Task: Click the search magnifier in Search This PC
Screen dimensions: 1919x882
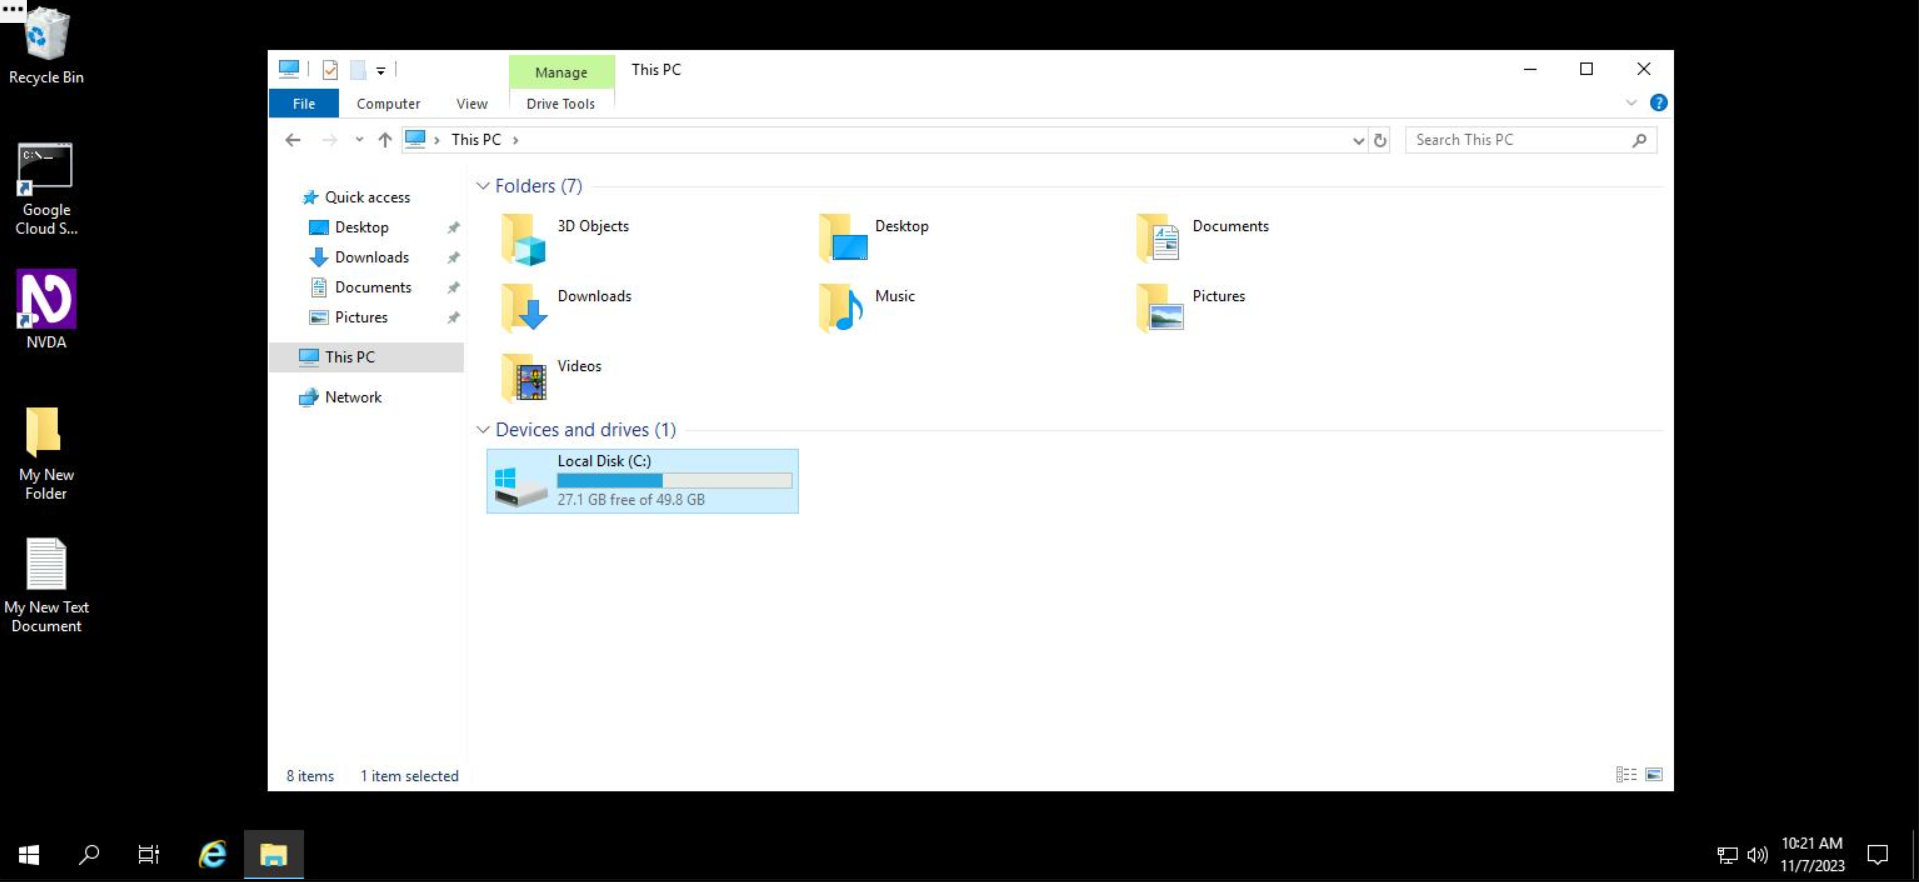Action: pos(1639,140)
